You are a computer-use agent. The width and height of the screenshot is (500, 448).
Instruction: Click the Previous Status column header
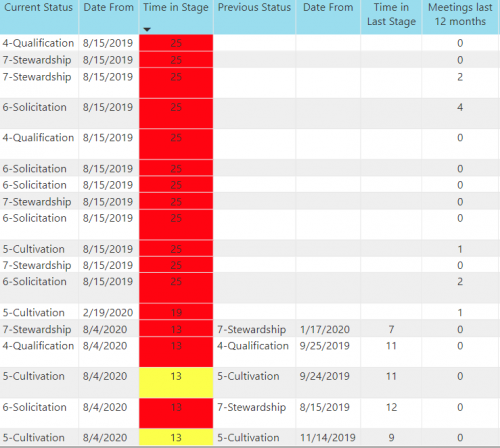[x=254, y=7]
